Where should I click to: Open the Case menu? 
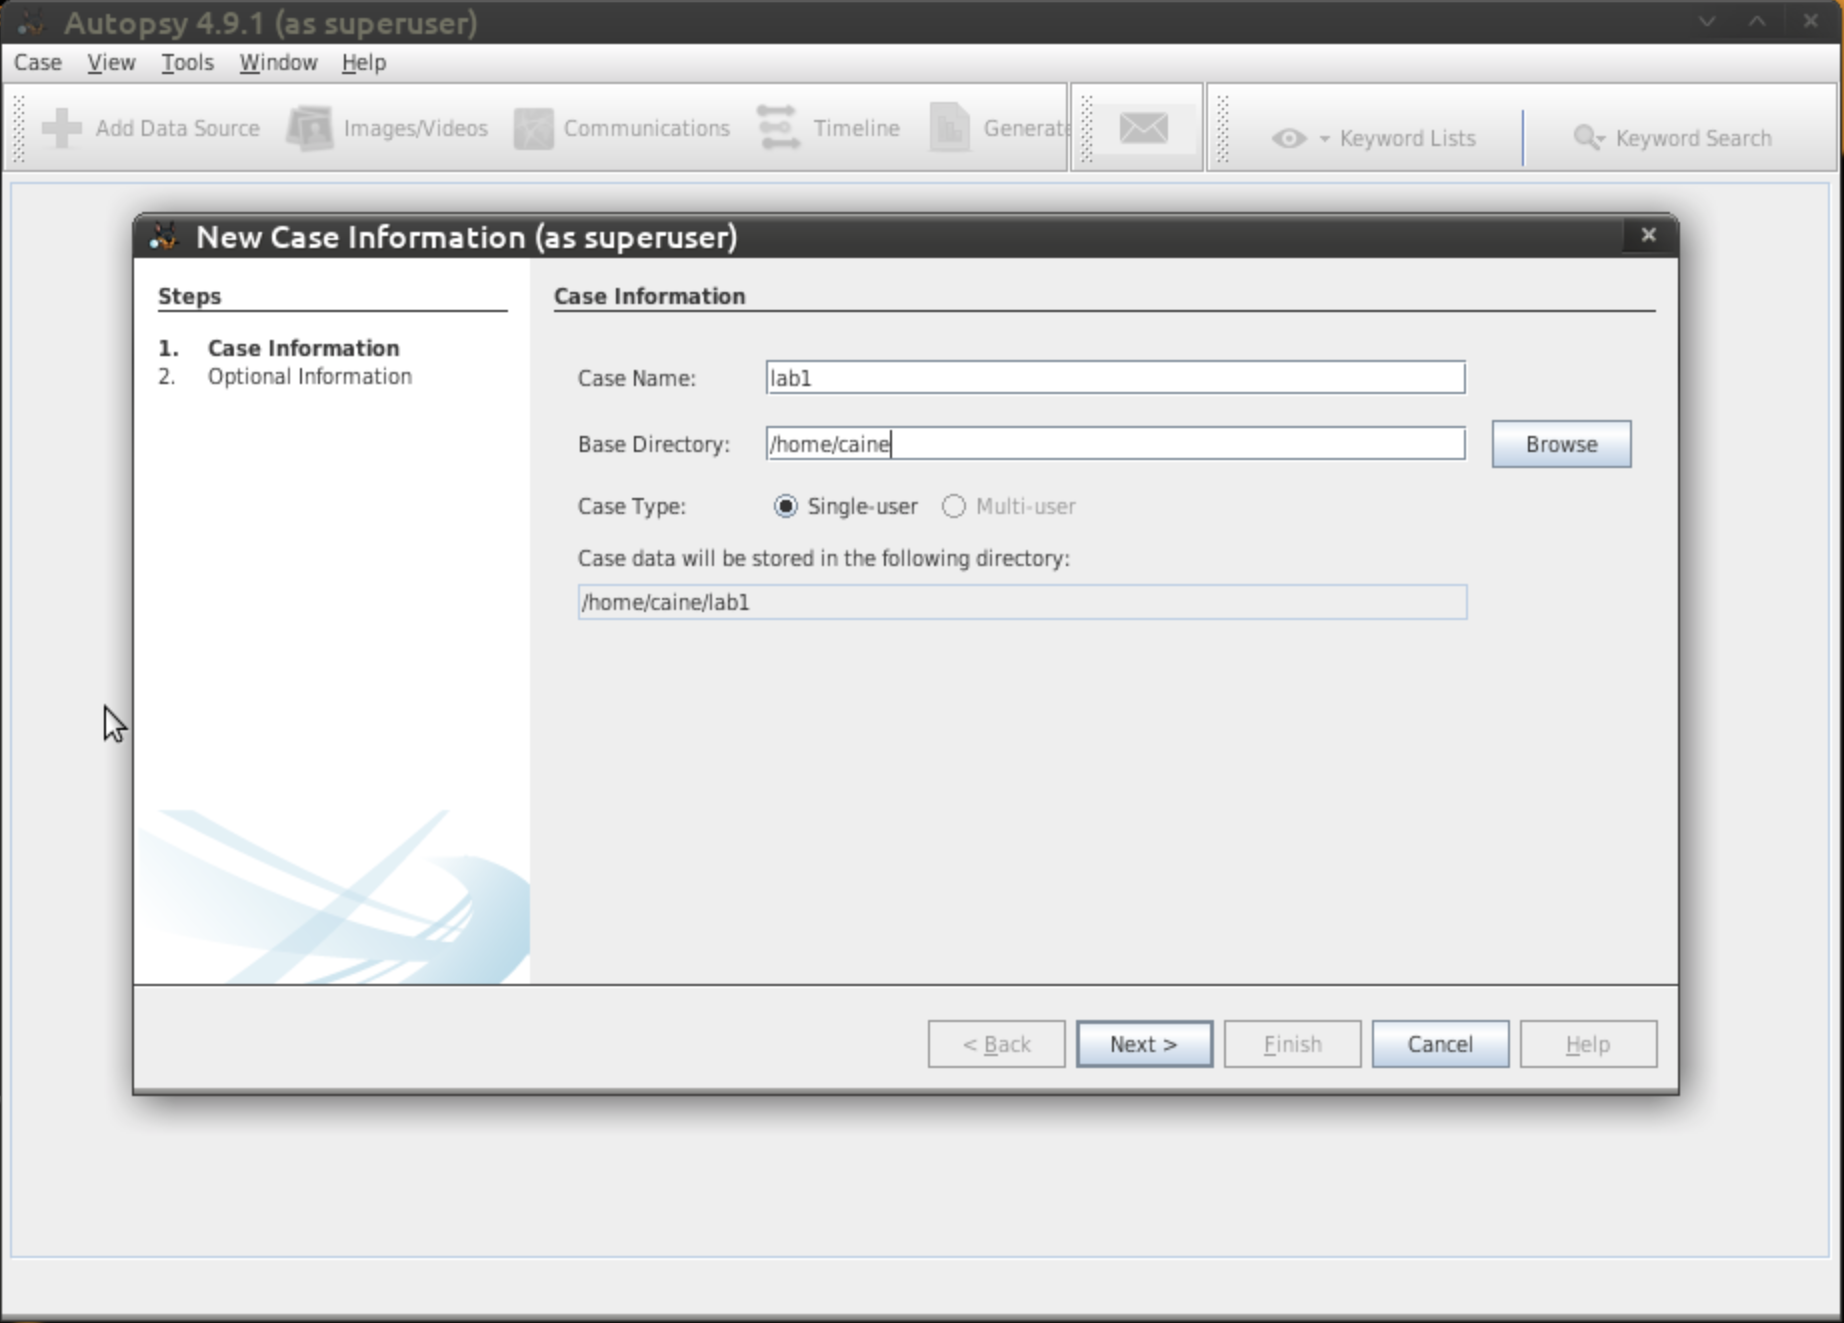click(38, 62)
